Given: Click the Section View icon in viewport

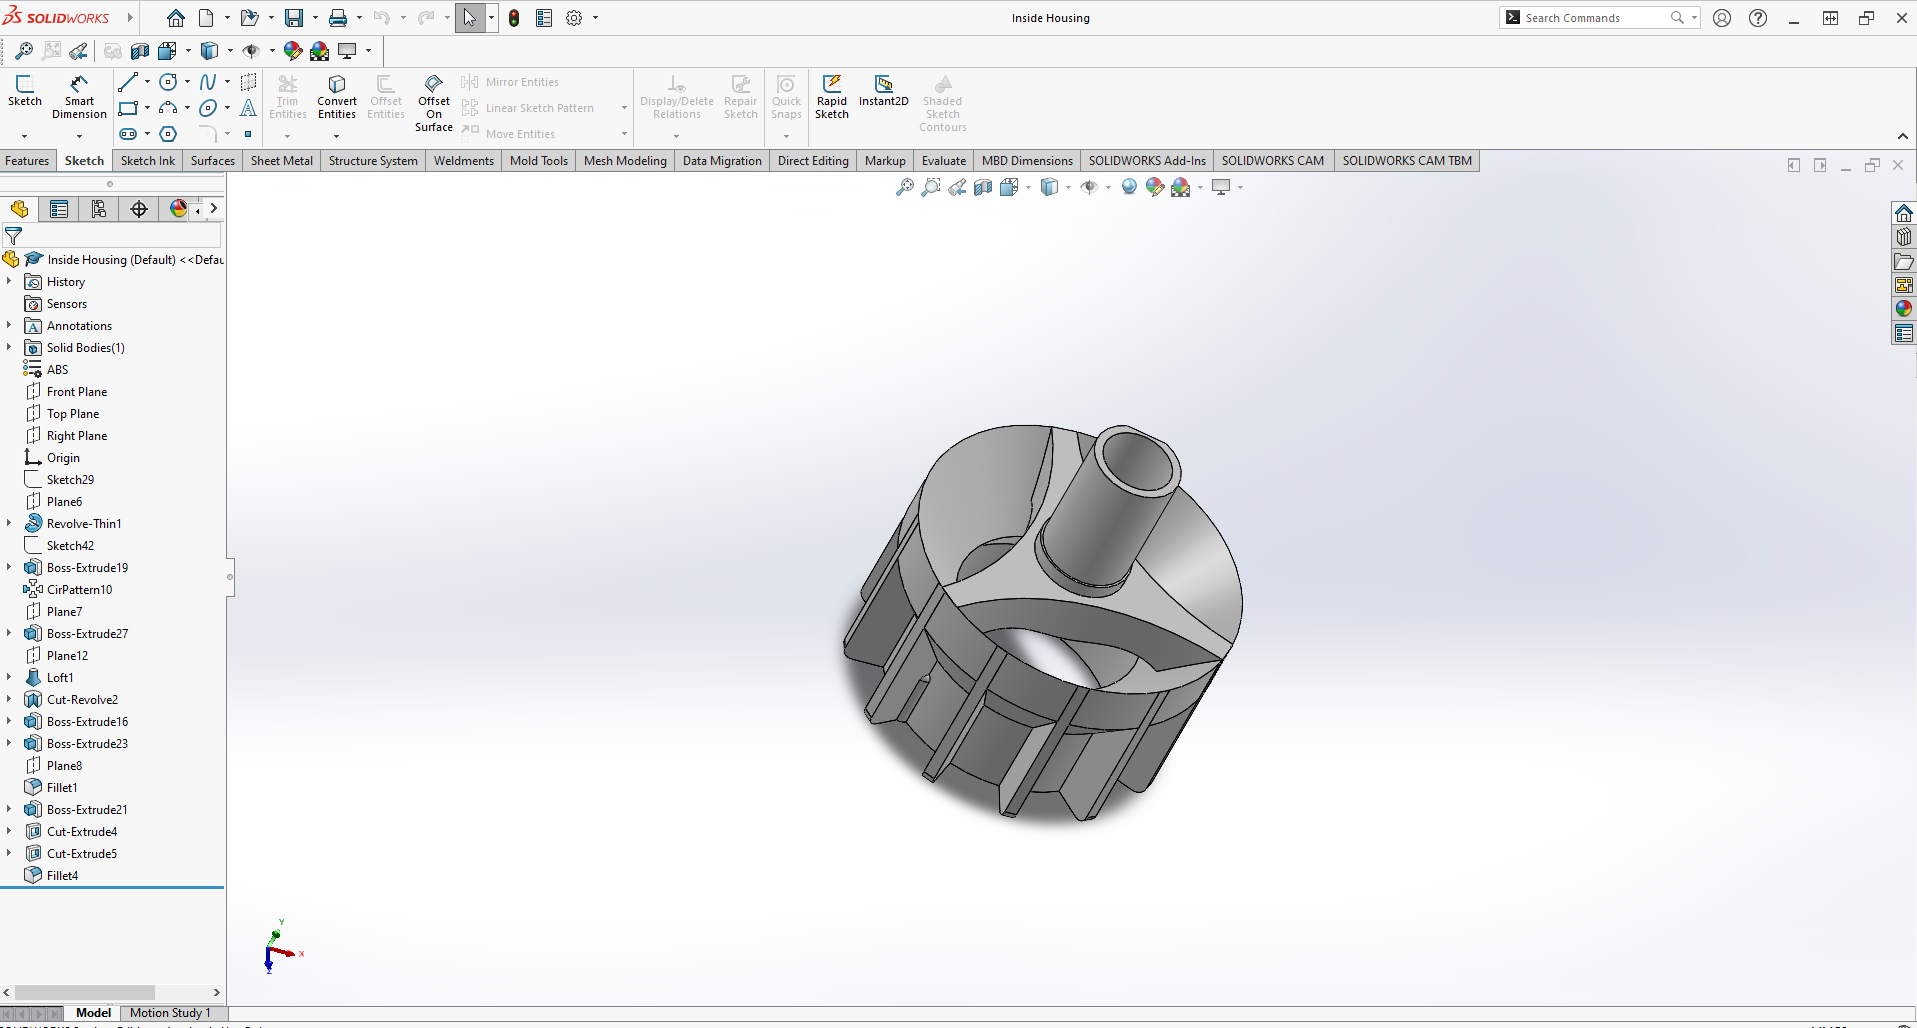Looking at the screenshot, I should tap(984, 187).
